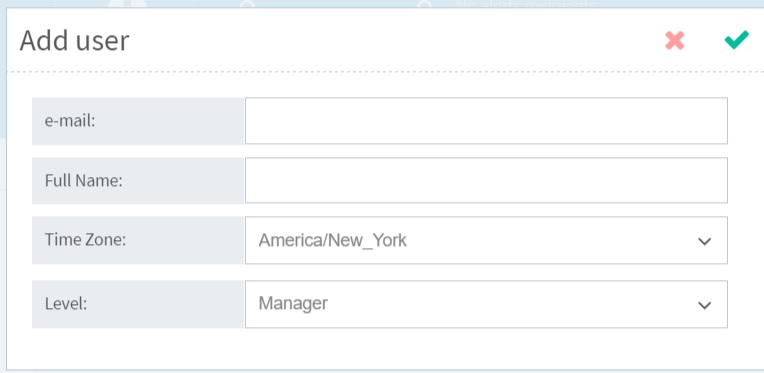Image resolution: width=764 pixels, height=373 pixels.
Task: Click the Time Zone field label
Action: click(85, 240)
